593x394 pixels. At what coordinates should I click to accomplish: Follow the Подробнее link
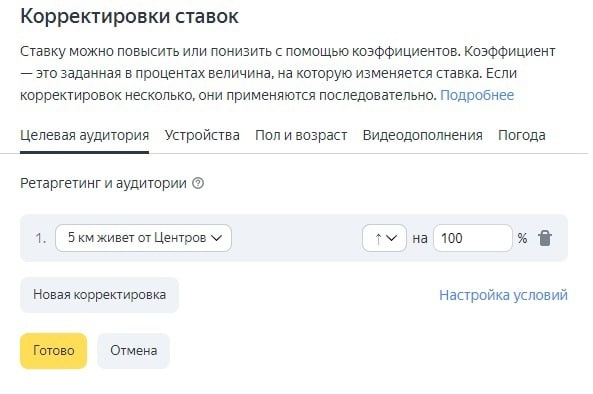point(477,95)
